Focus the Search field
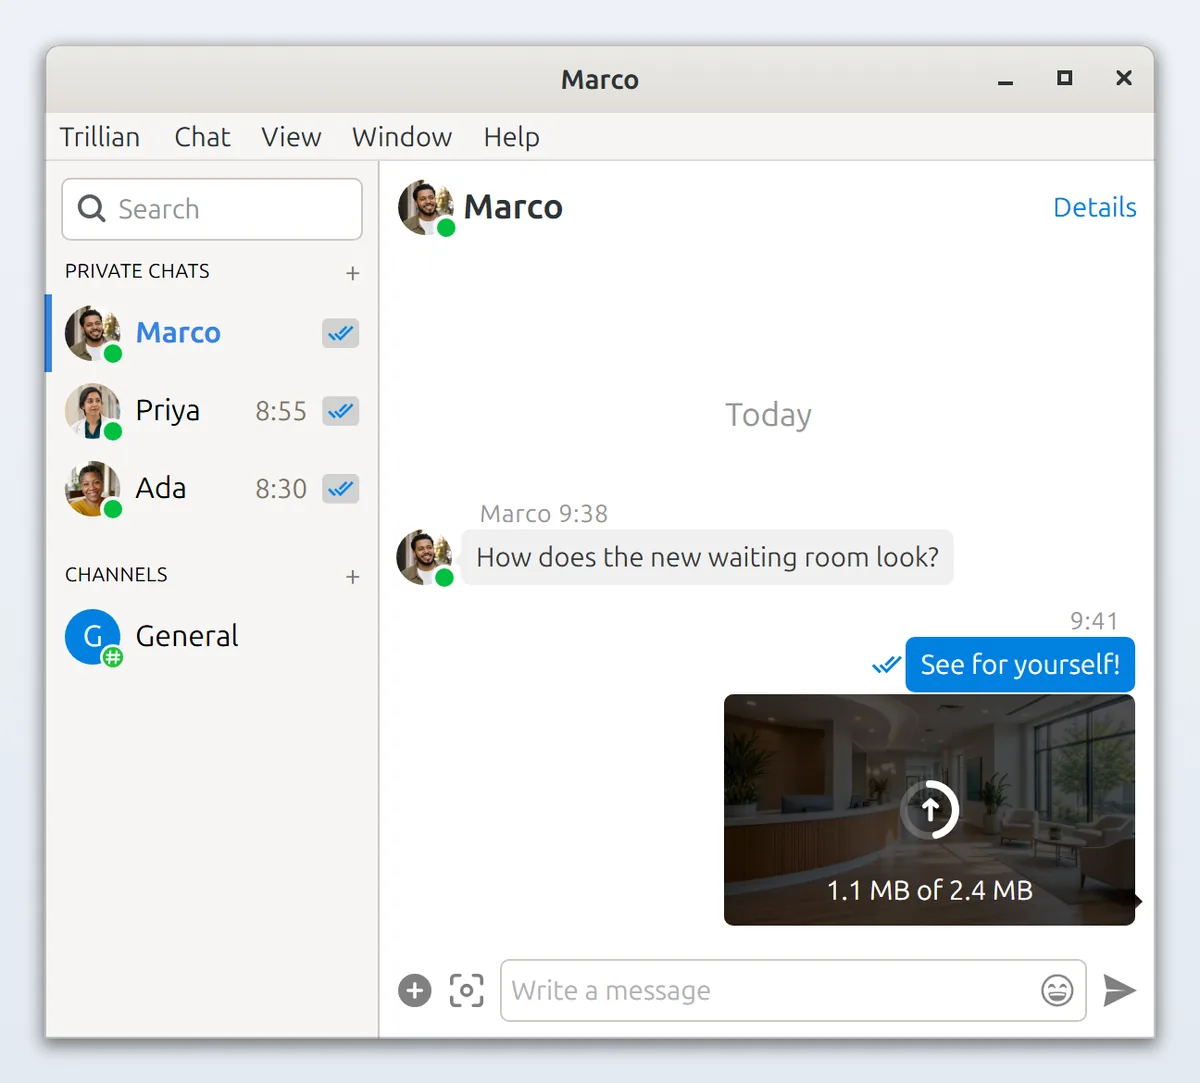This screenshot has height=1083, width=1200. (212, 209)
